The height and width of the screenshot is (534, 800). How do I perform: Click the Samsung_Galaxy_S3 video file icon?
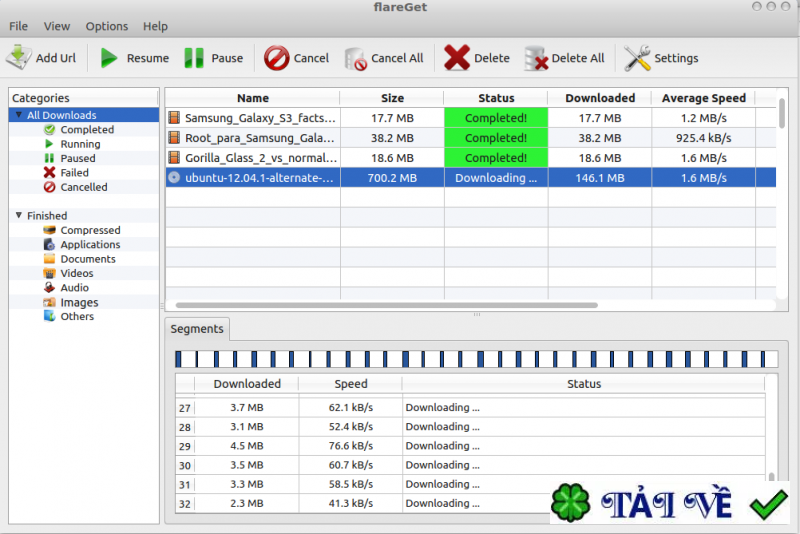(x=174, y=118)
